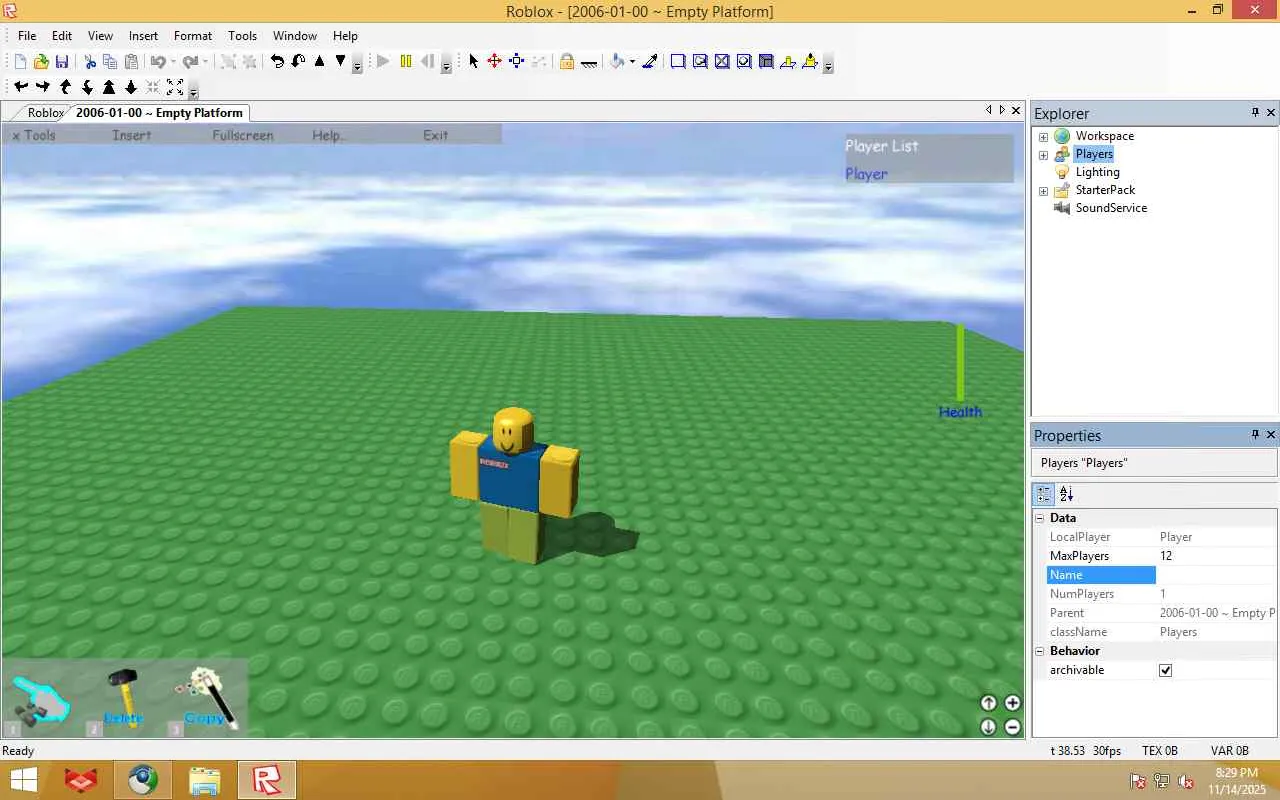The width and height of the screenshot is (1280, 800).
Task: Collapse the Data property section
Action: pyautogui.click(x=1040, y=518)
